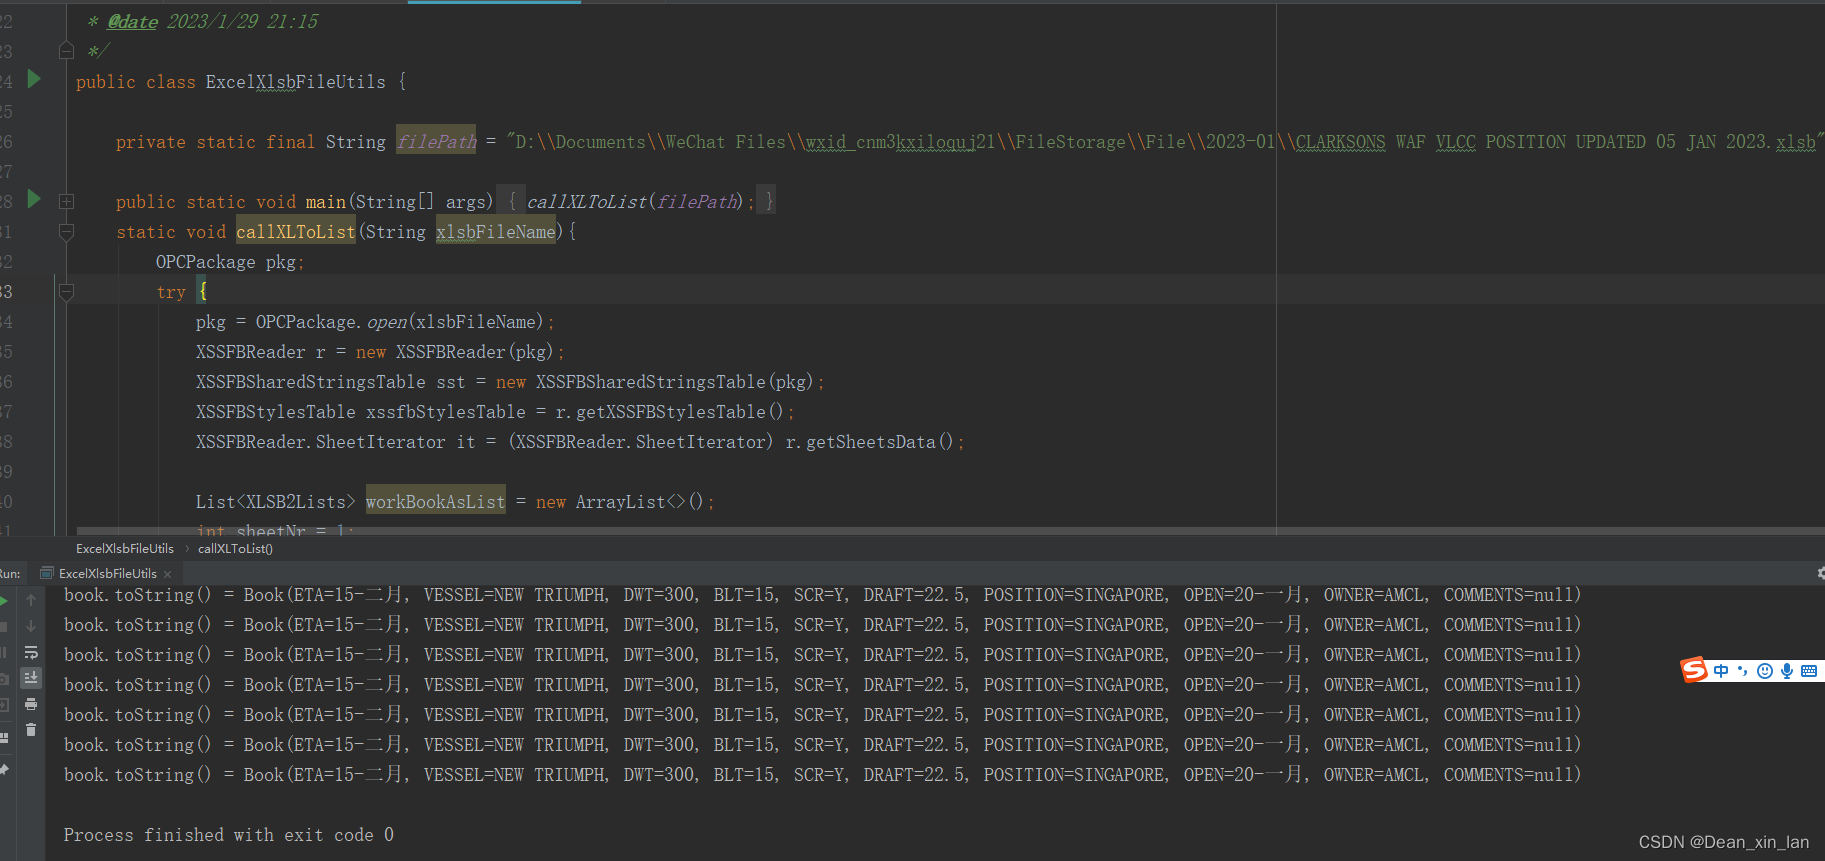Viewport: 1825px width, 861px height.
Task: Click the workBookAsList variable
Action: [435, 501]
